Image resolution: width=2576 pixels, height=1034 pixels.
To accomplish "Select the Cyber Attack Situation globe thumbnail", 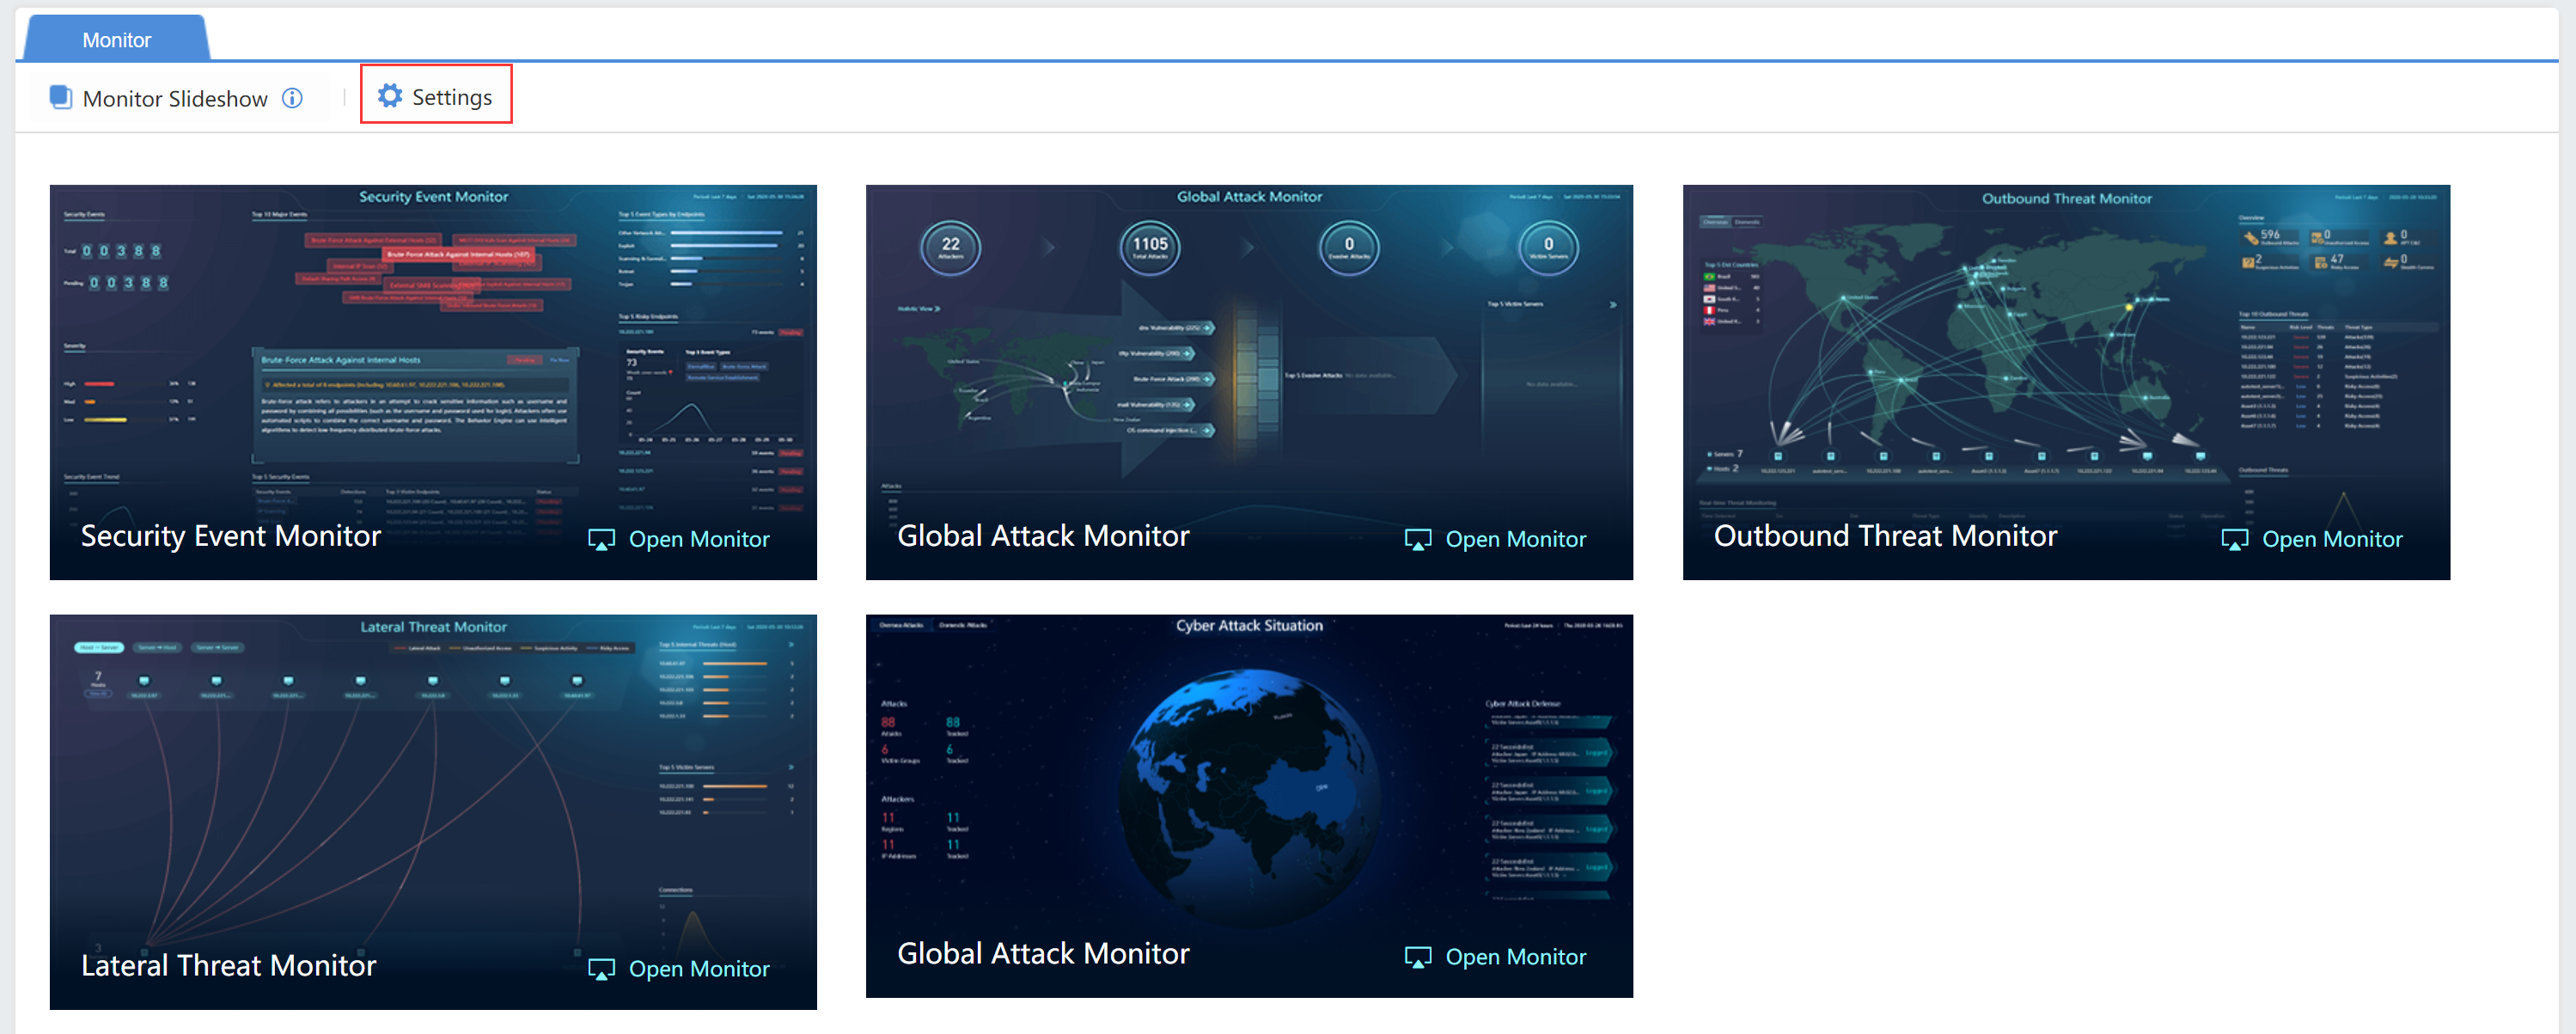I will (1248, 780).
